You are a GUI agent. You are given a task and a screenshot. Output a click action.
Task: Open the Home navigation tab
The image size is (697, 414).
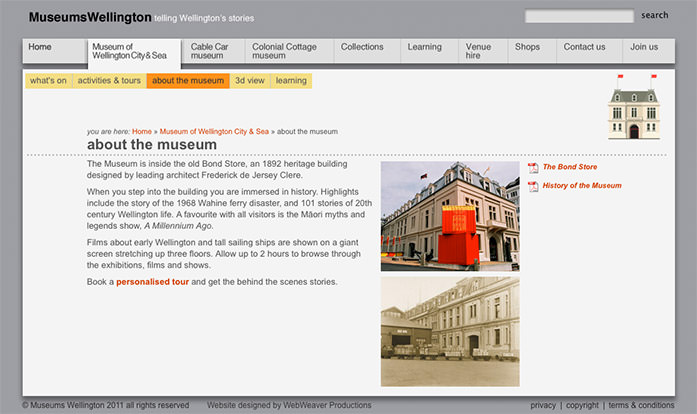click(54, 51)
